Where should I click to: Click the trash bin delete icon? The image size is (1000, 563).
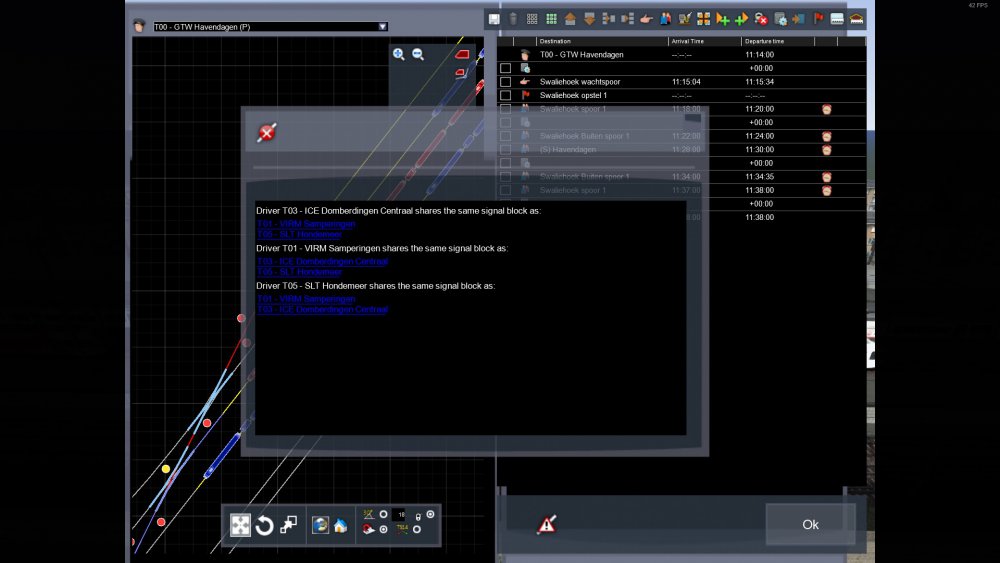coord(513,18)
